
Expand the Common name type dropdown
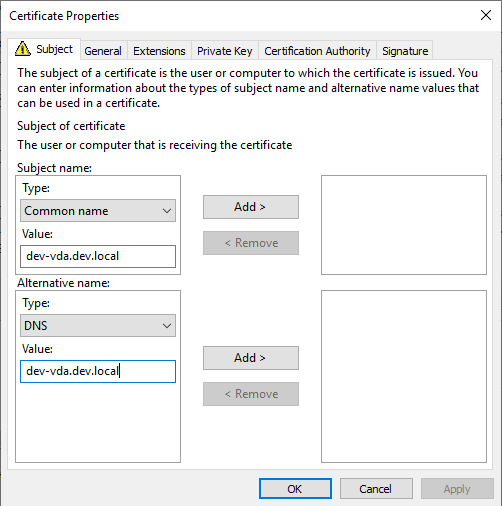[x=98, y=211]
